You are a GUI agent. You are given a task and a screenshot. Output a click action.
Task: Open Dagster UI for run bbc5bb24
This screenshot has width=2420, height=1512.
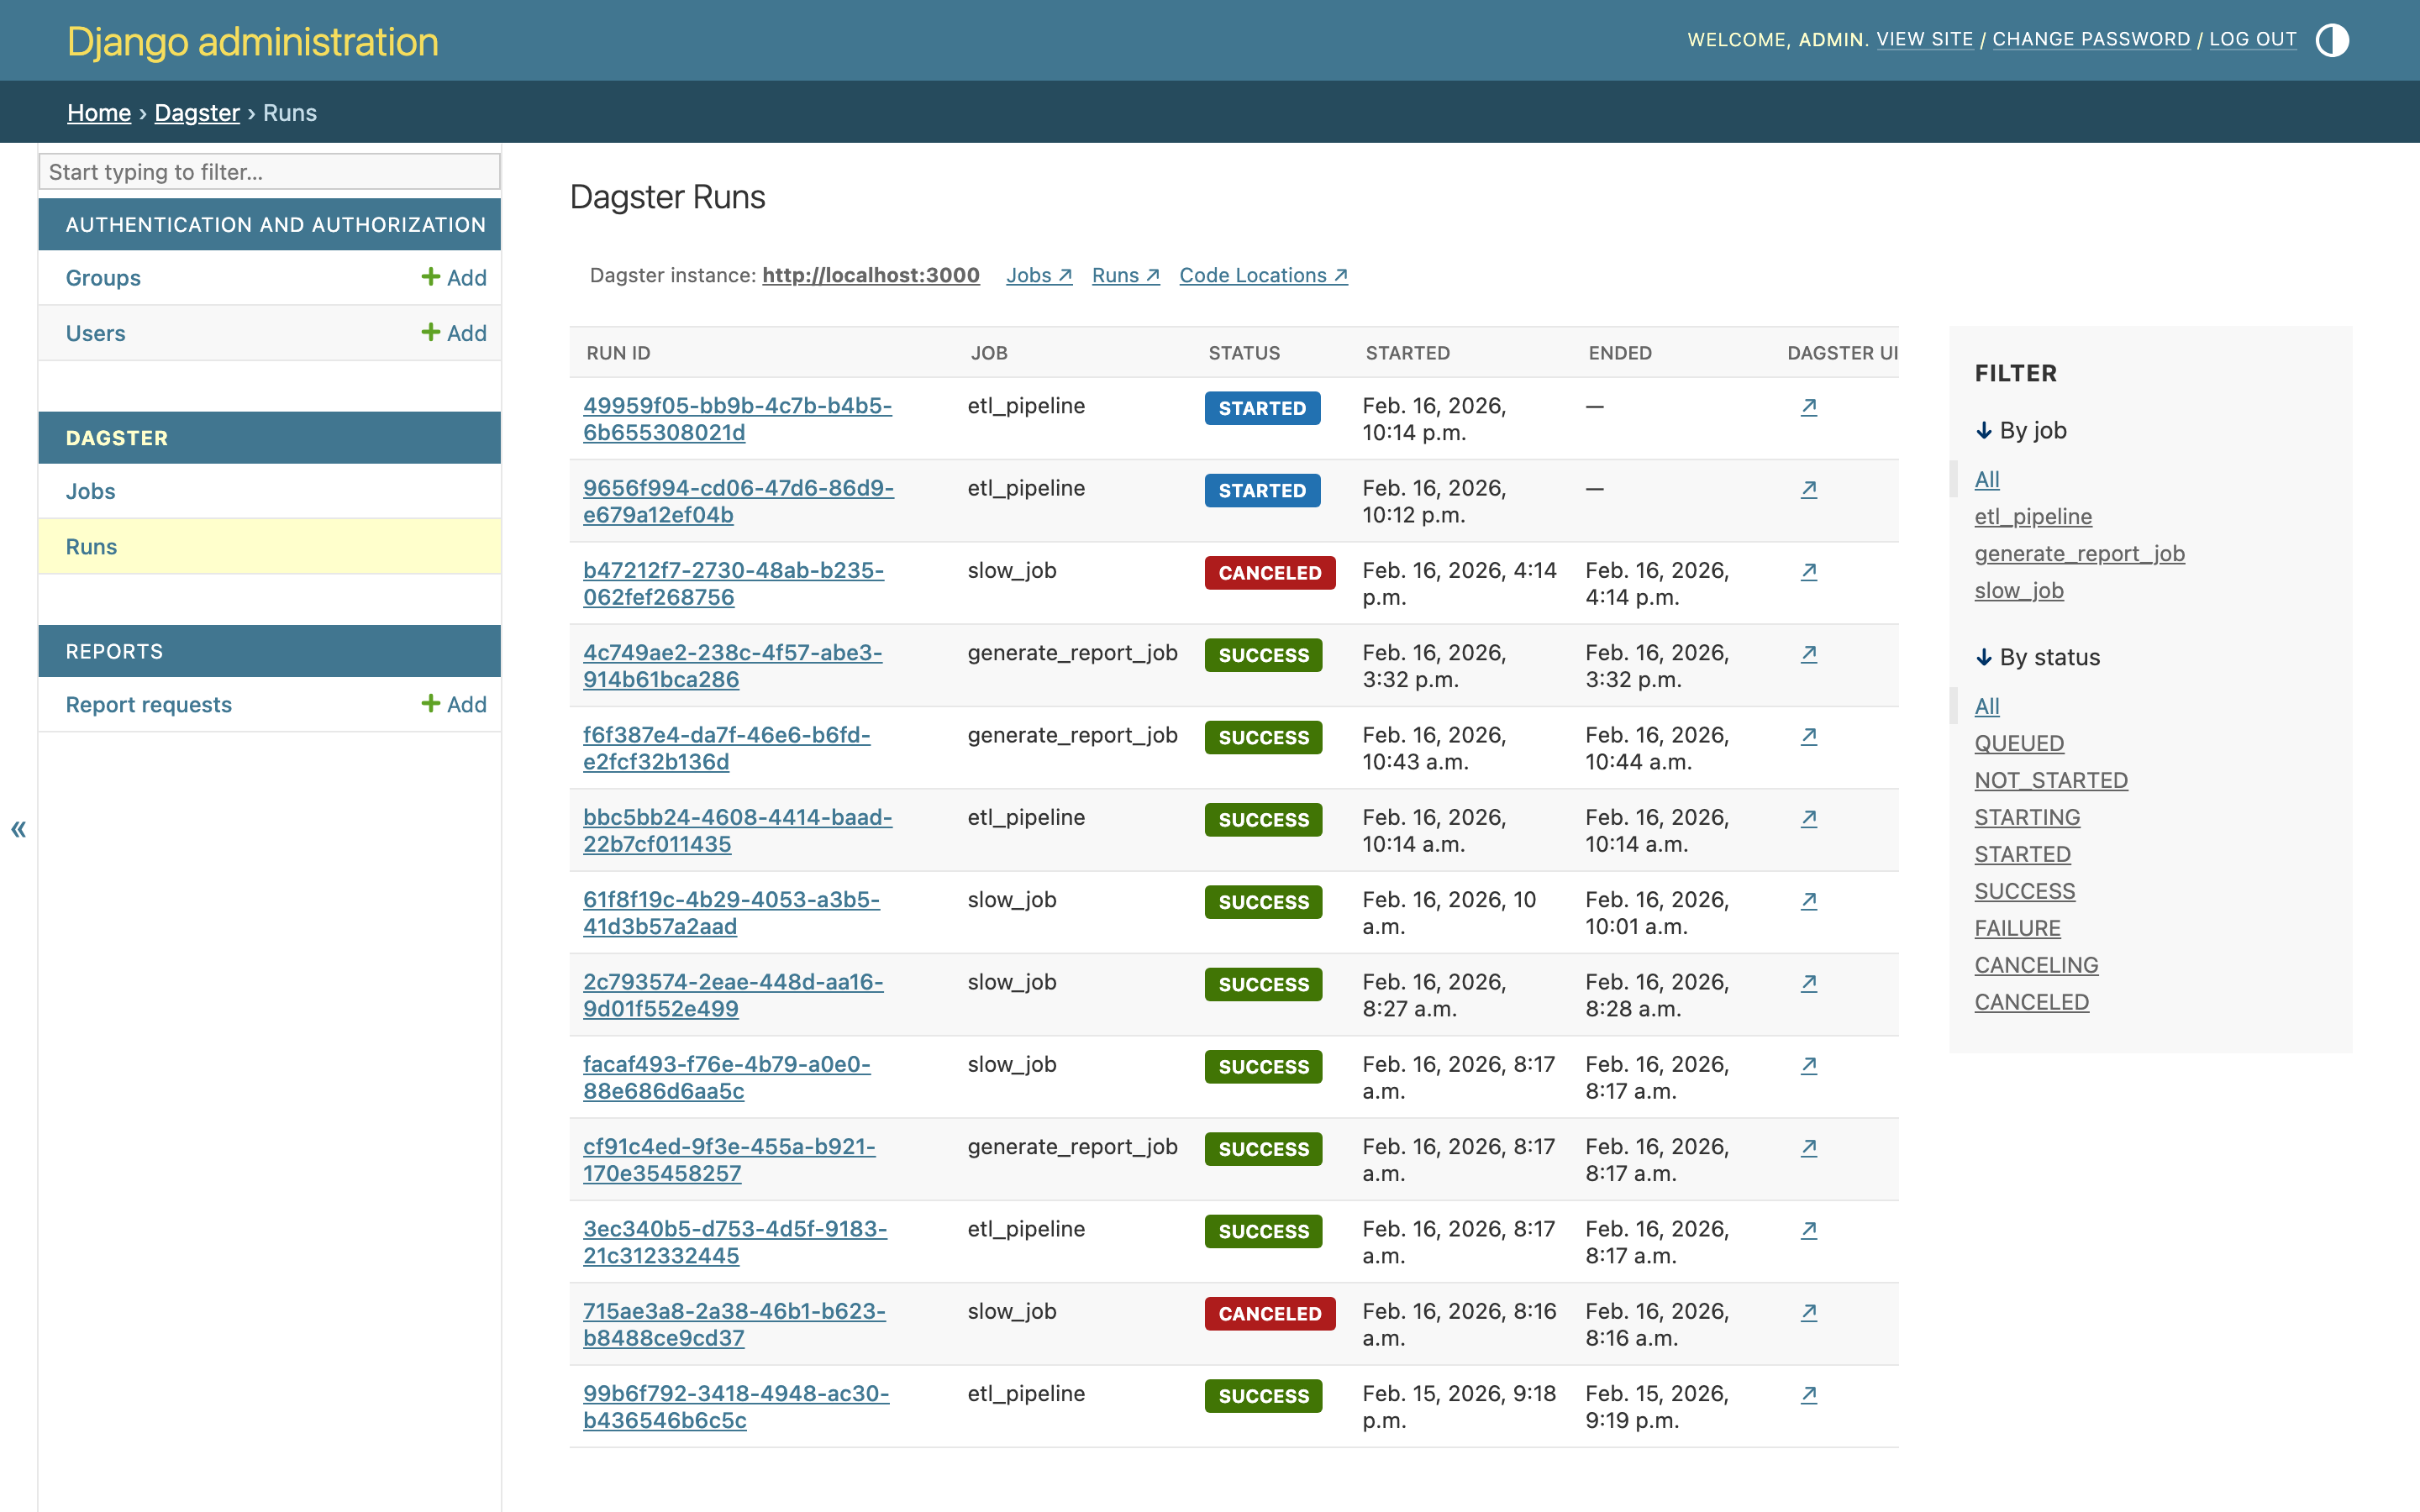[x=1808, y=817]
